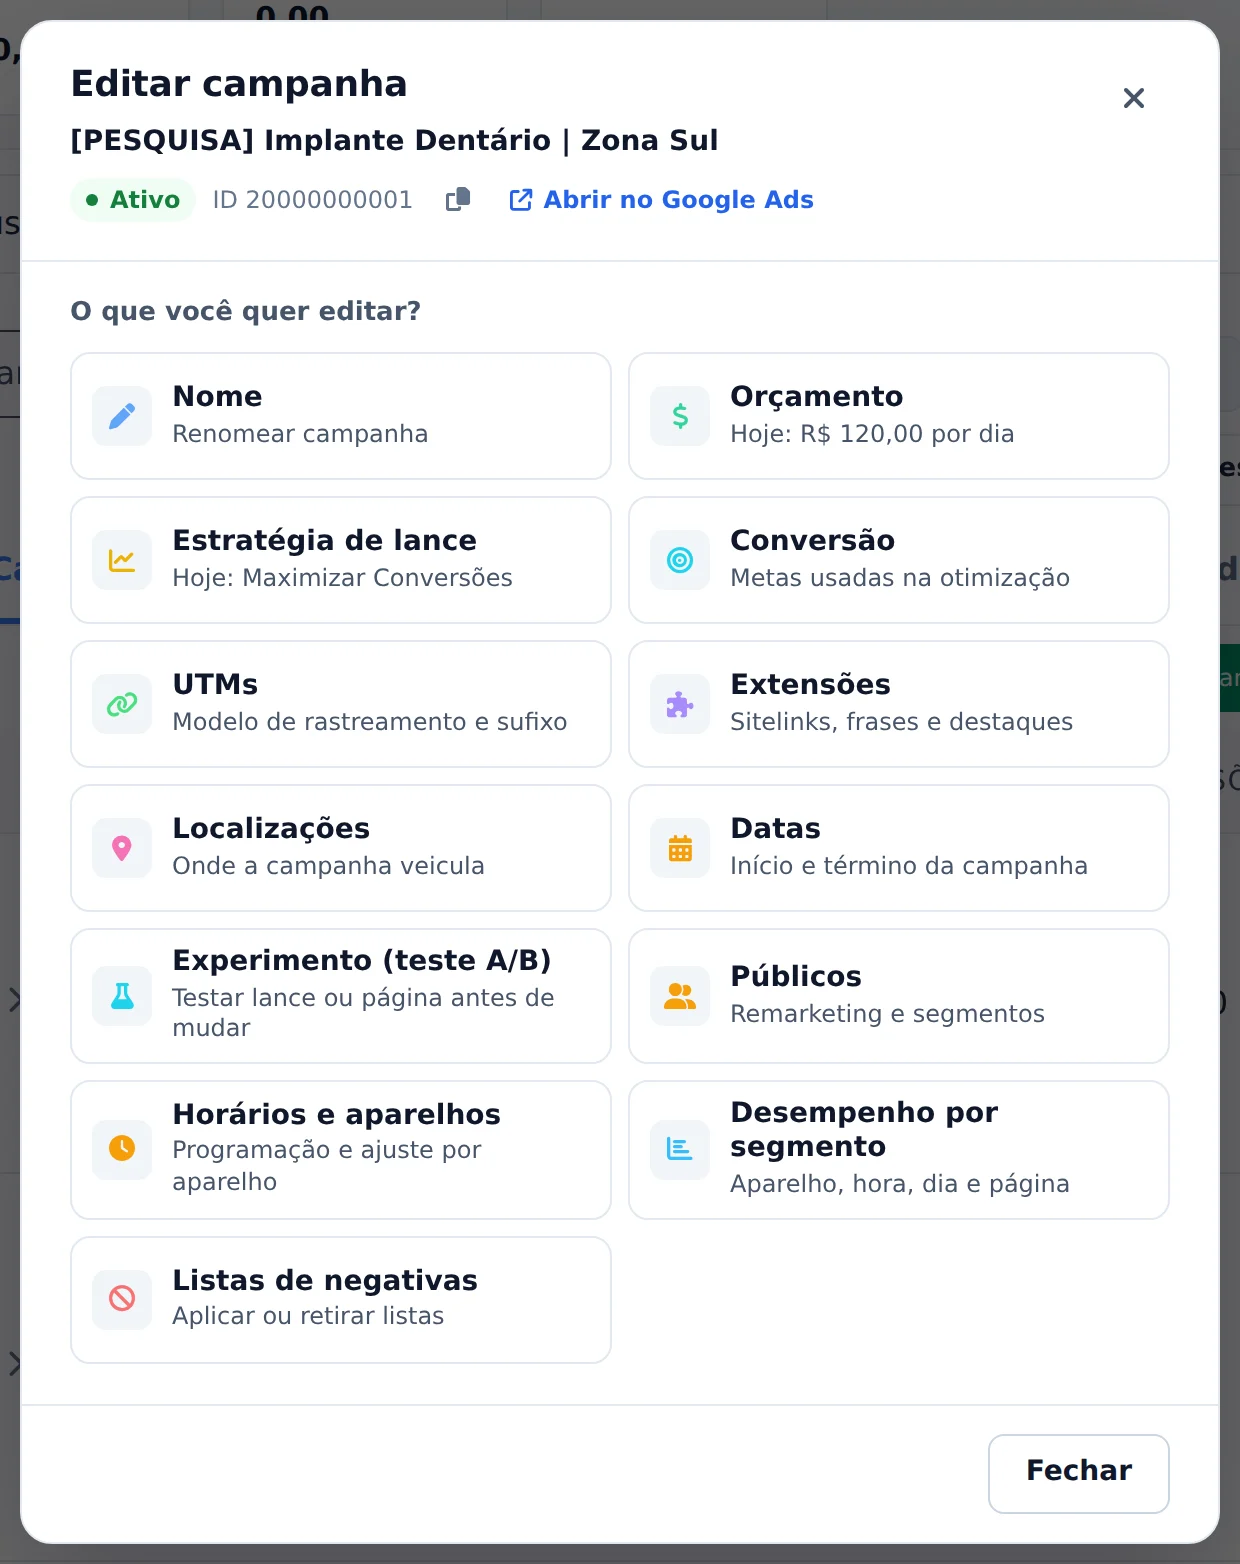
Task: Click the flask icon for Experimento
Action: 122,996
